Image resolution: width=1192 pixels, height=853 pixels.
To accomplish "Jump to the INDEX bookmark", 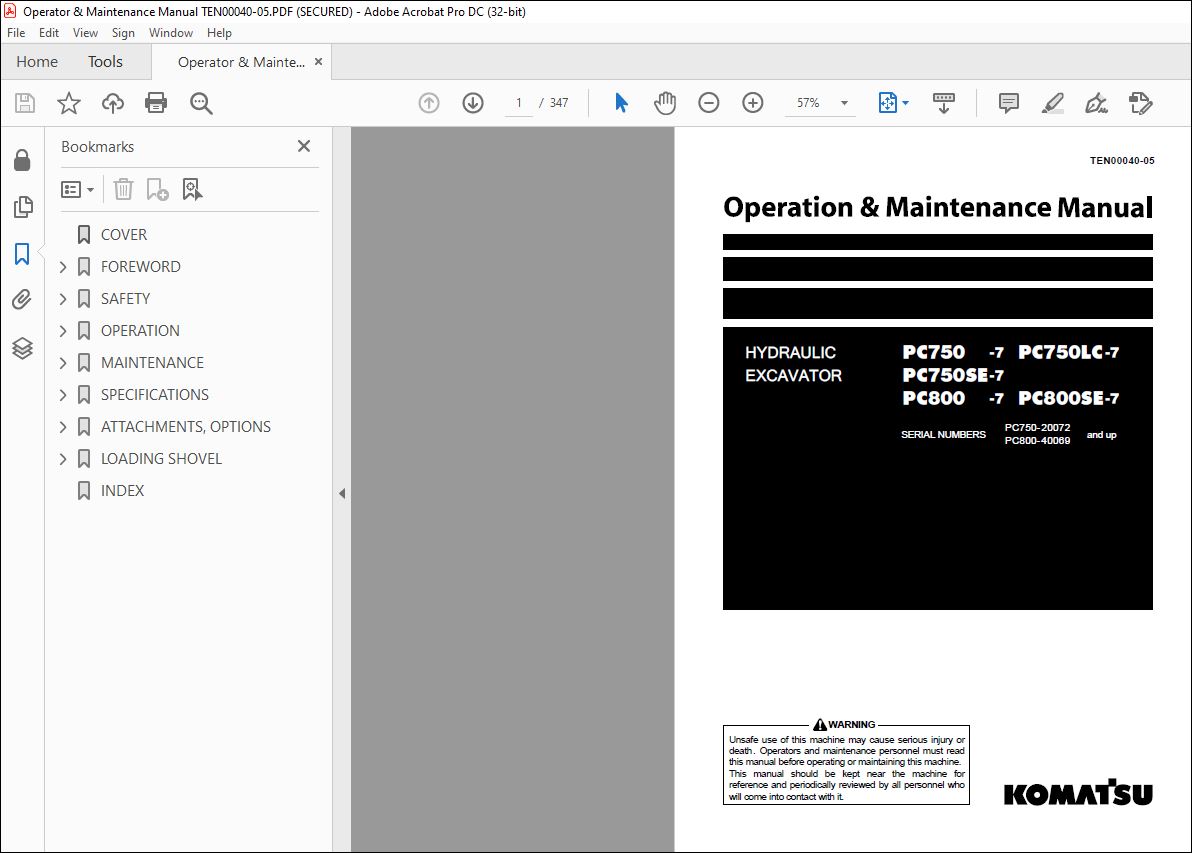I will pyautogui.click(x=122, y=490).
